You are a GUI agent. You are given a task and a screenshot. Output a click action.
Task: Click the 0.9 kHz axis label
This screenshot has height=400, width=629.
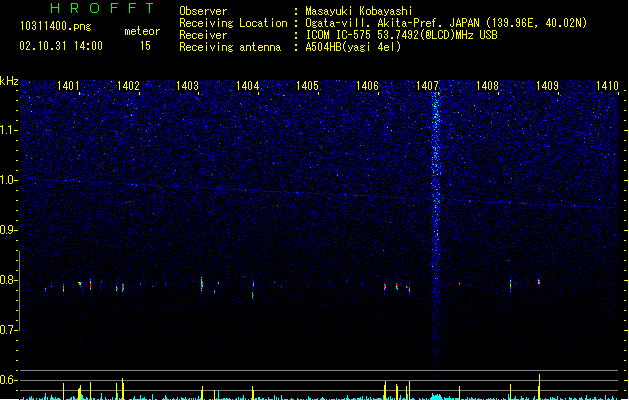8,230
